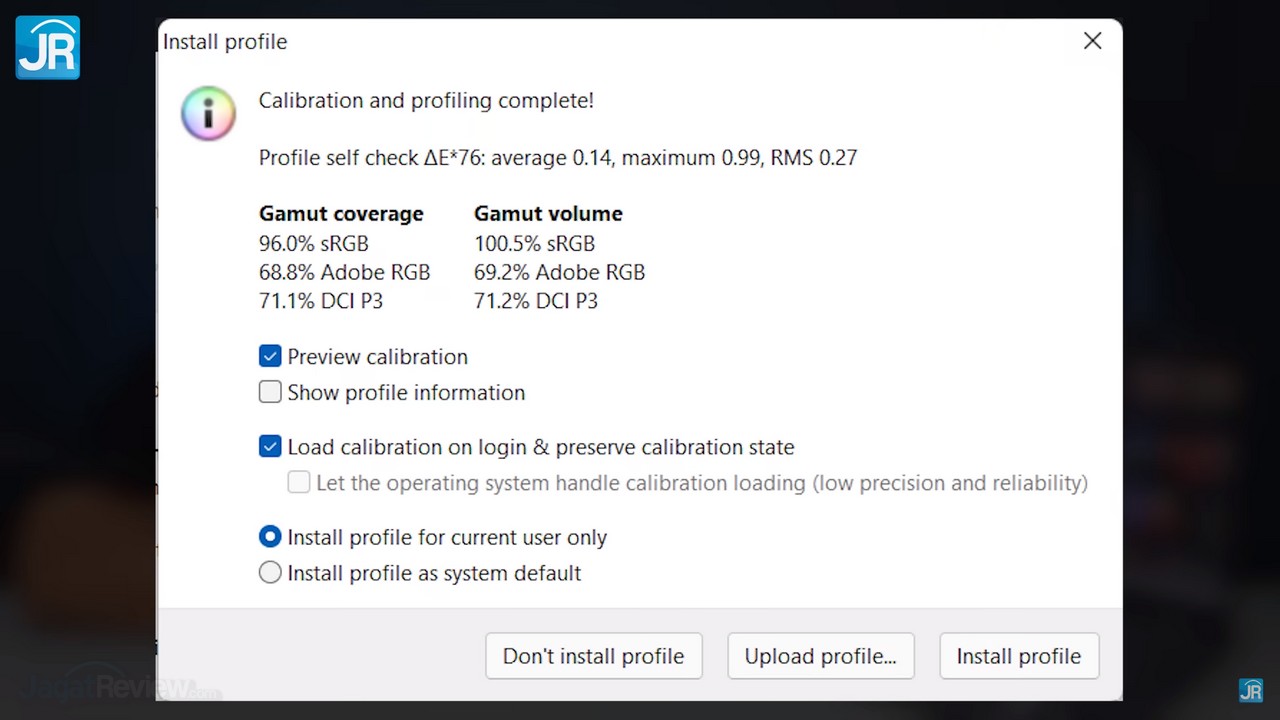Check Let the operating system handle calibration loading
The image size is (1280, 720).
tap(299, 483)
